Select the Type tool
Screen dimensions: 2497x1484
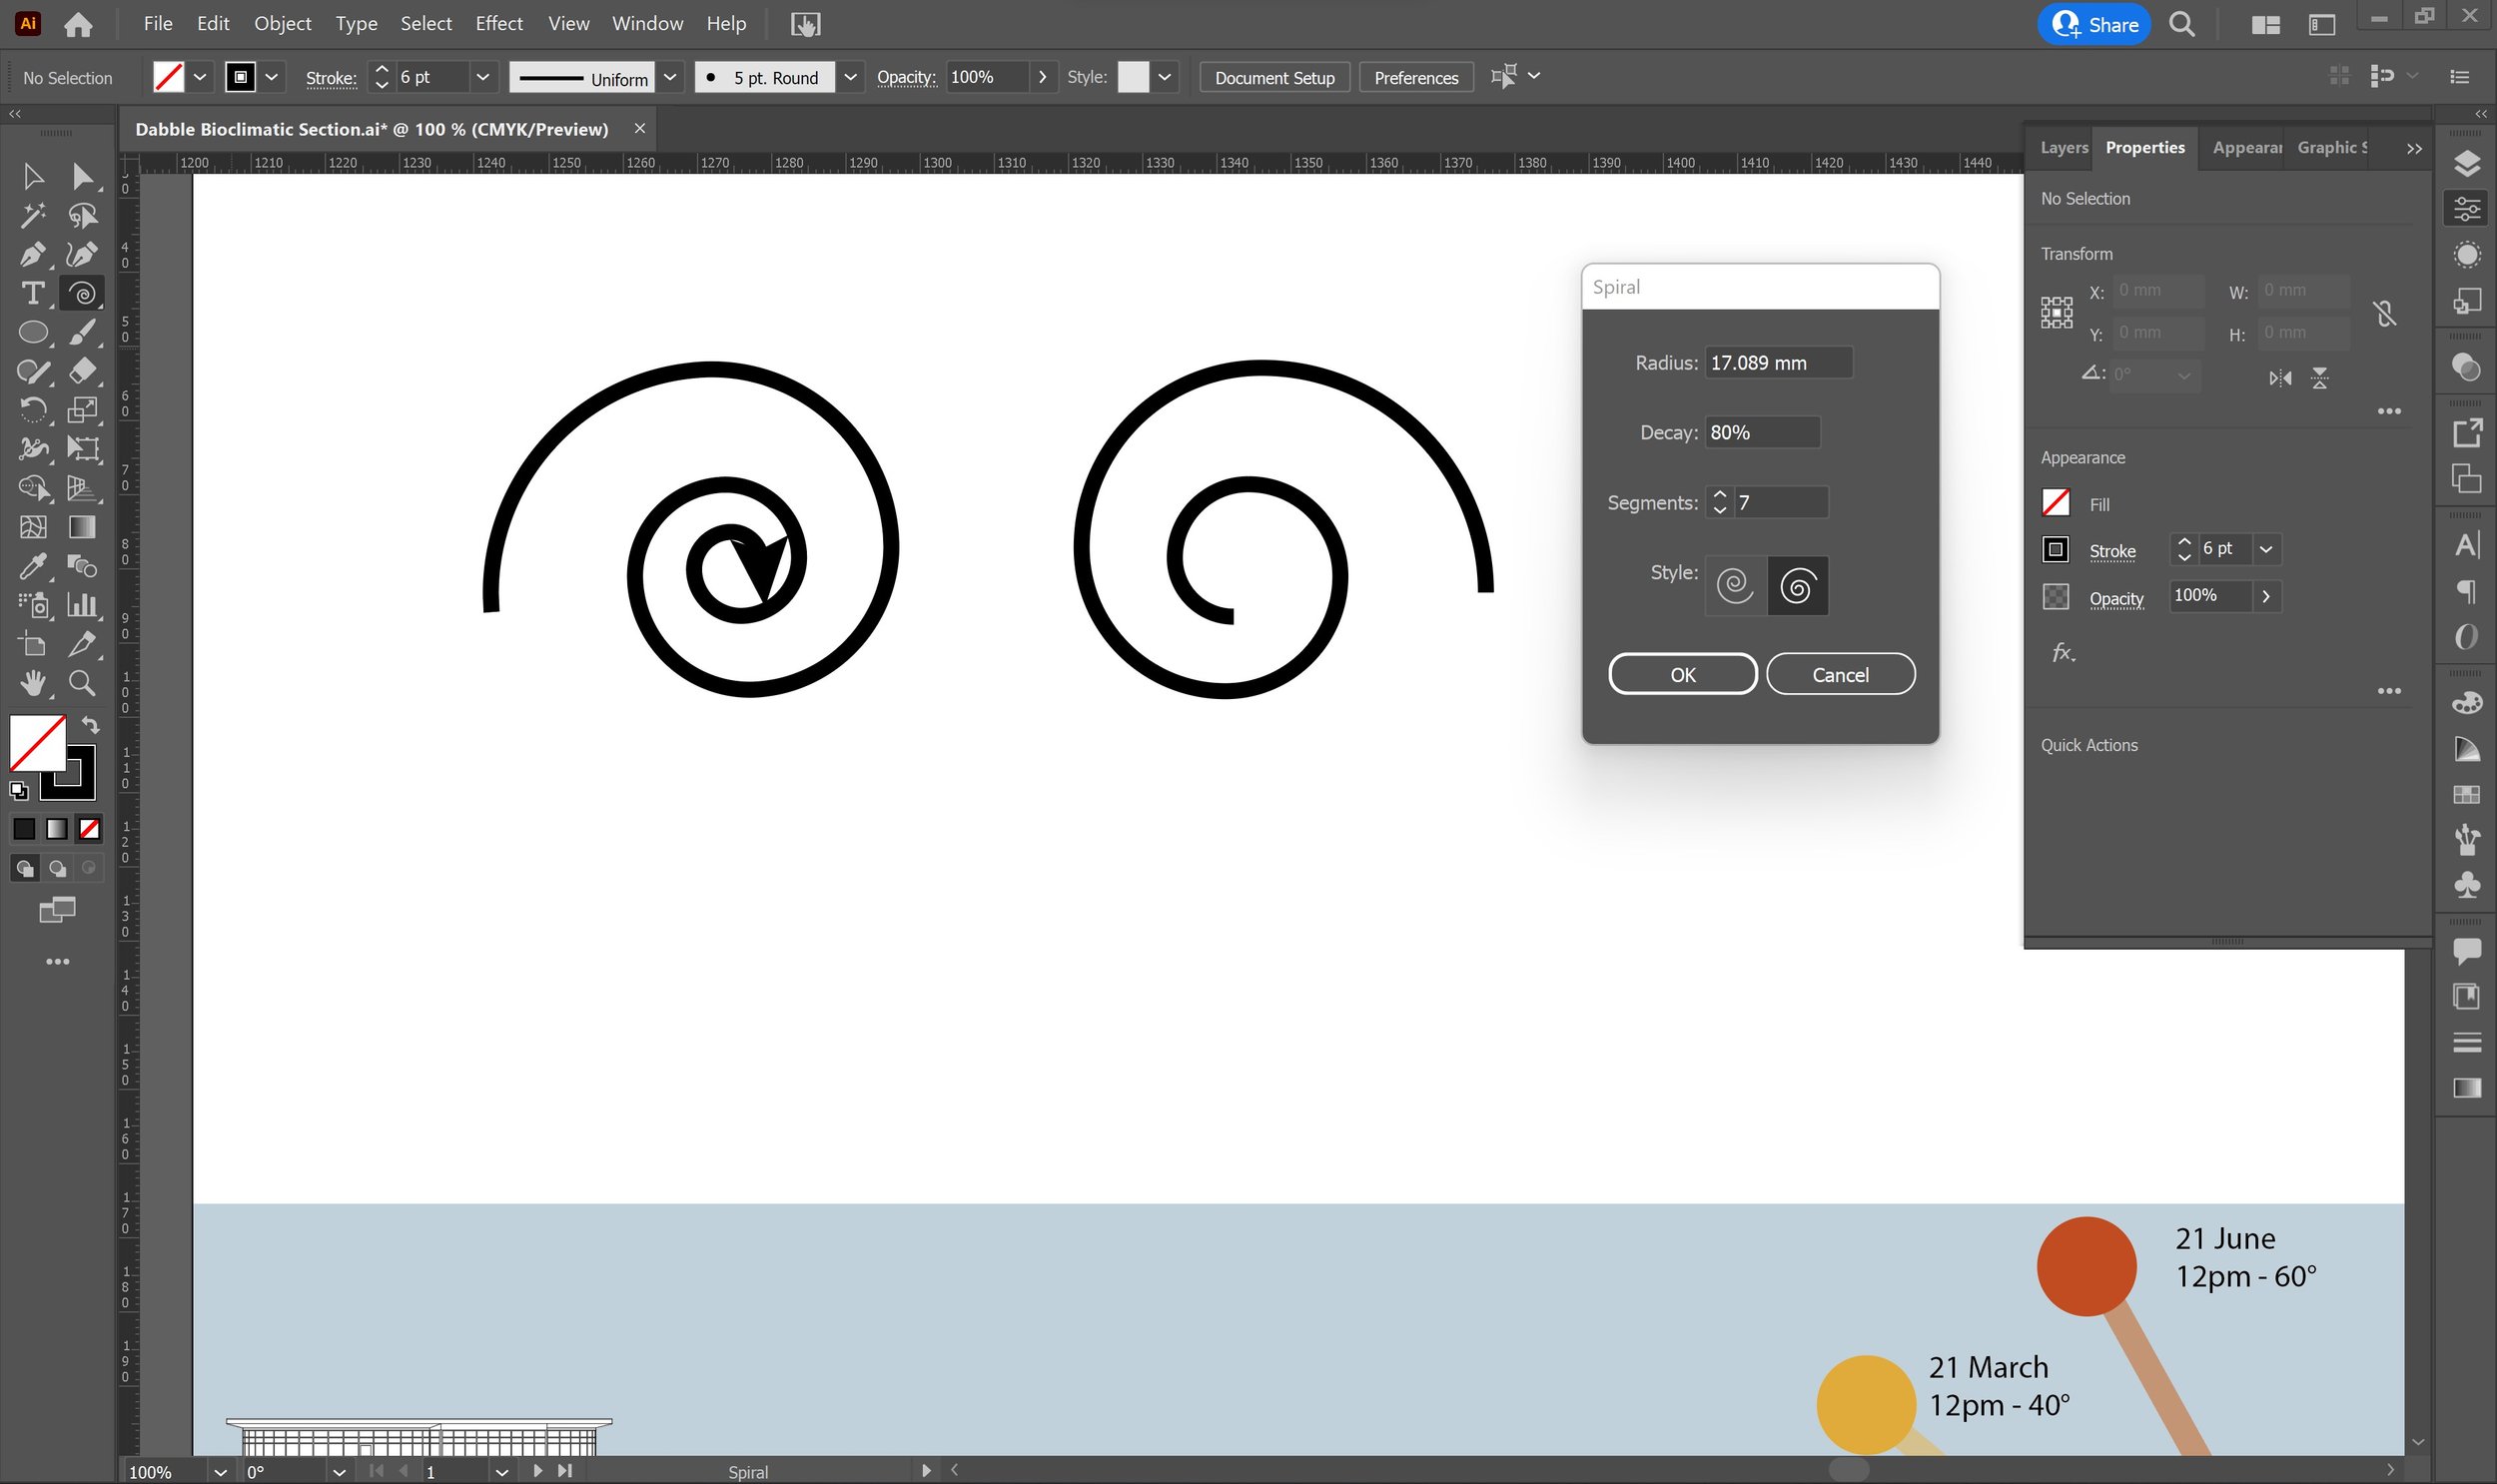33,293
